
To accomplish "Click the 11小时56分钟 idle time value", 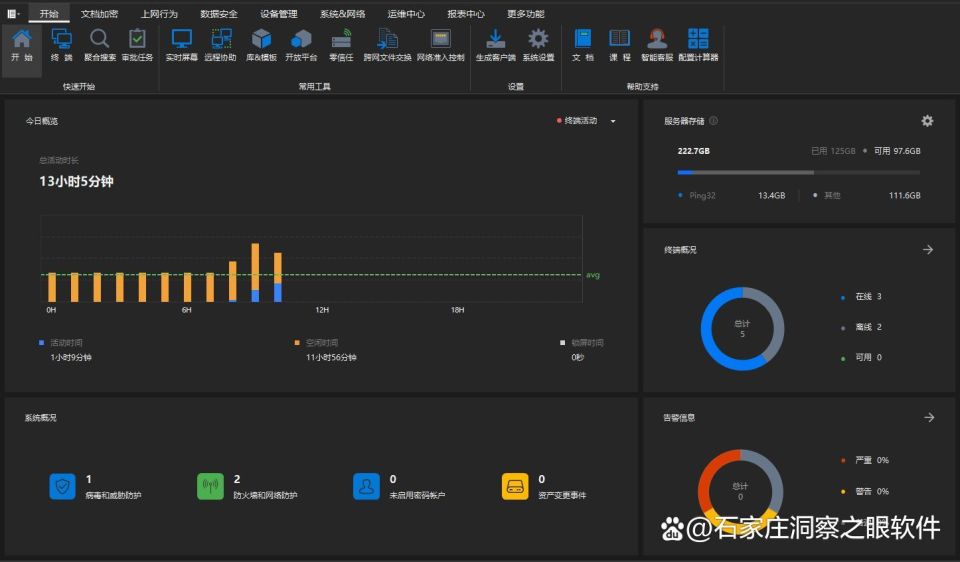I will pos(331,358).
